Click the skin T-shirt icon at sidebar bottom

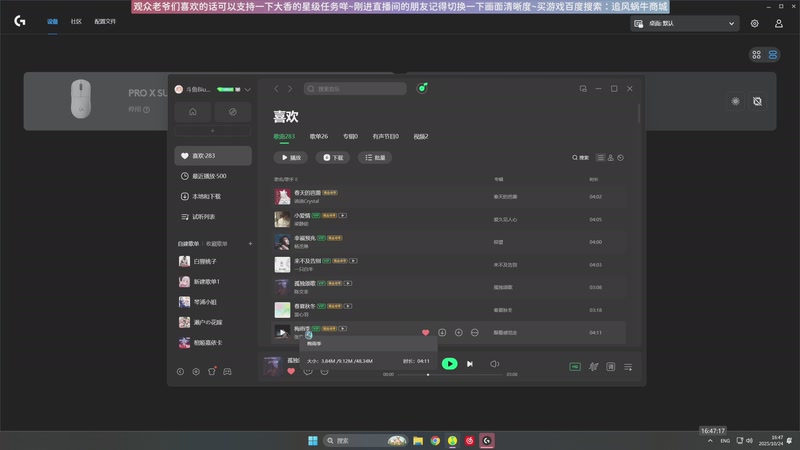coord(212,371)
